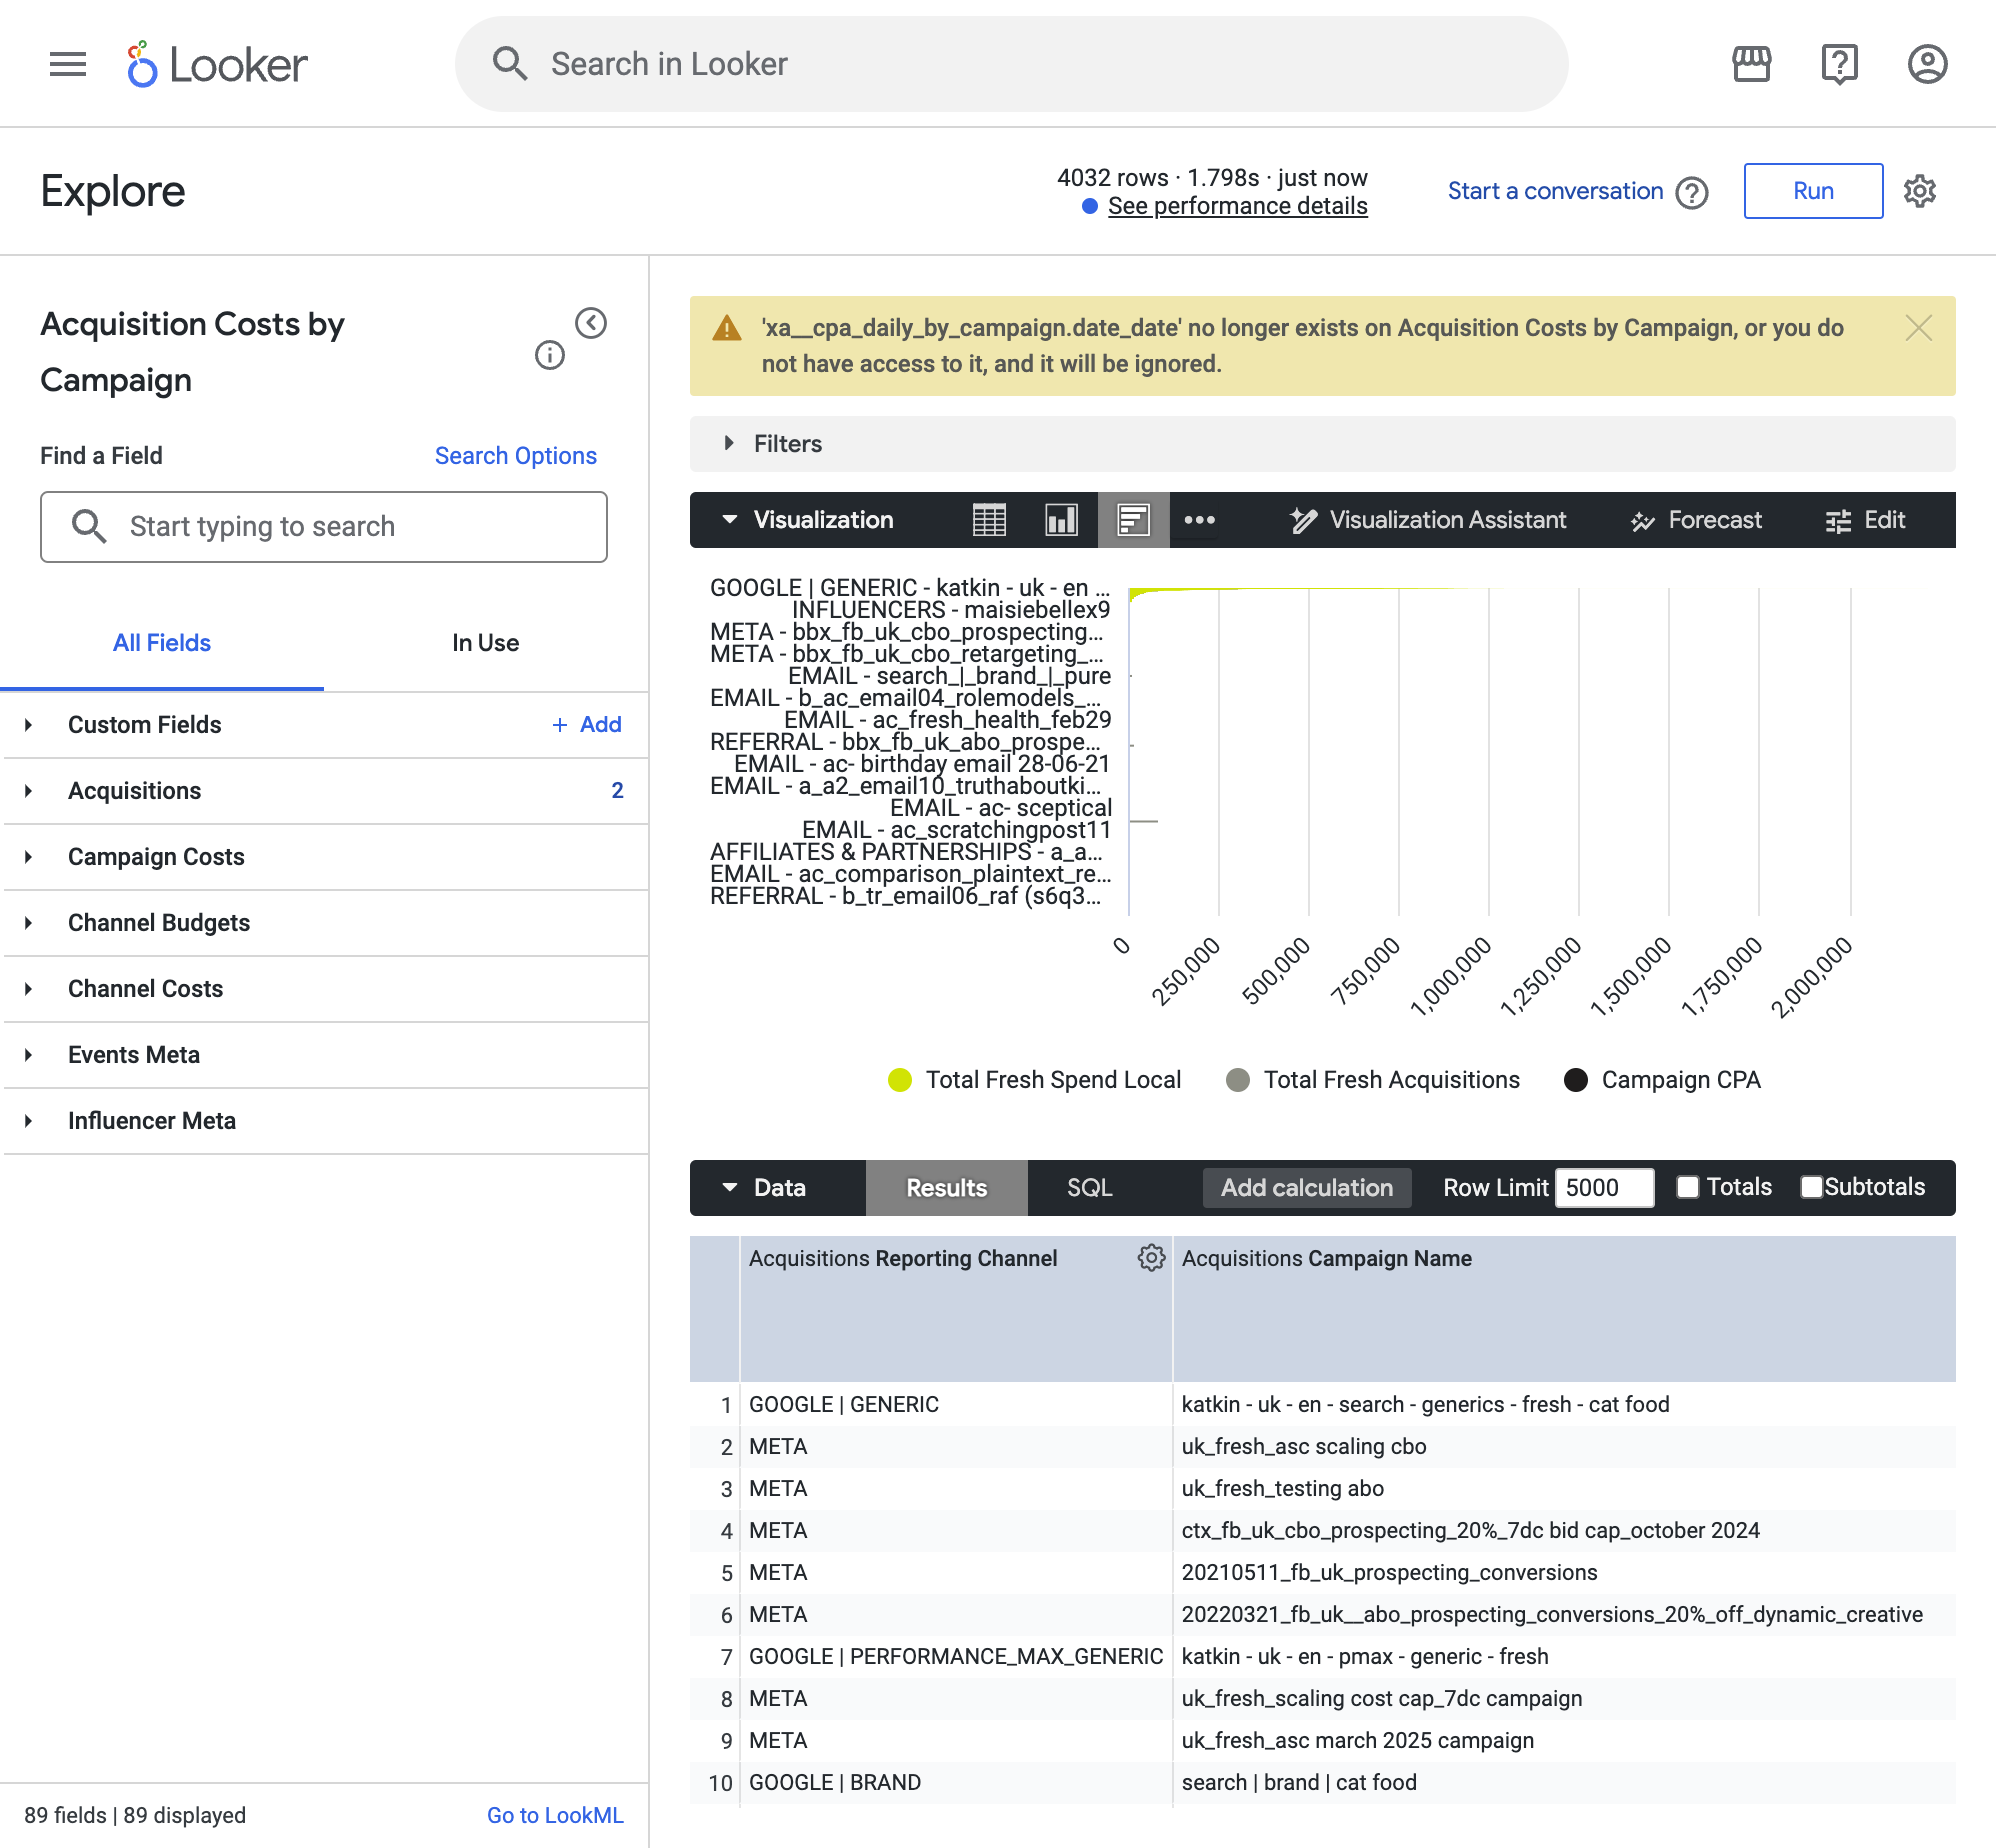The width and height of the screenshot is (1996, 1848).
Task: Edit the visualization settings
Action: [1865, 520]
